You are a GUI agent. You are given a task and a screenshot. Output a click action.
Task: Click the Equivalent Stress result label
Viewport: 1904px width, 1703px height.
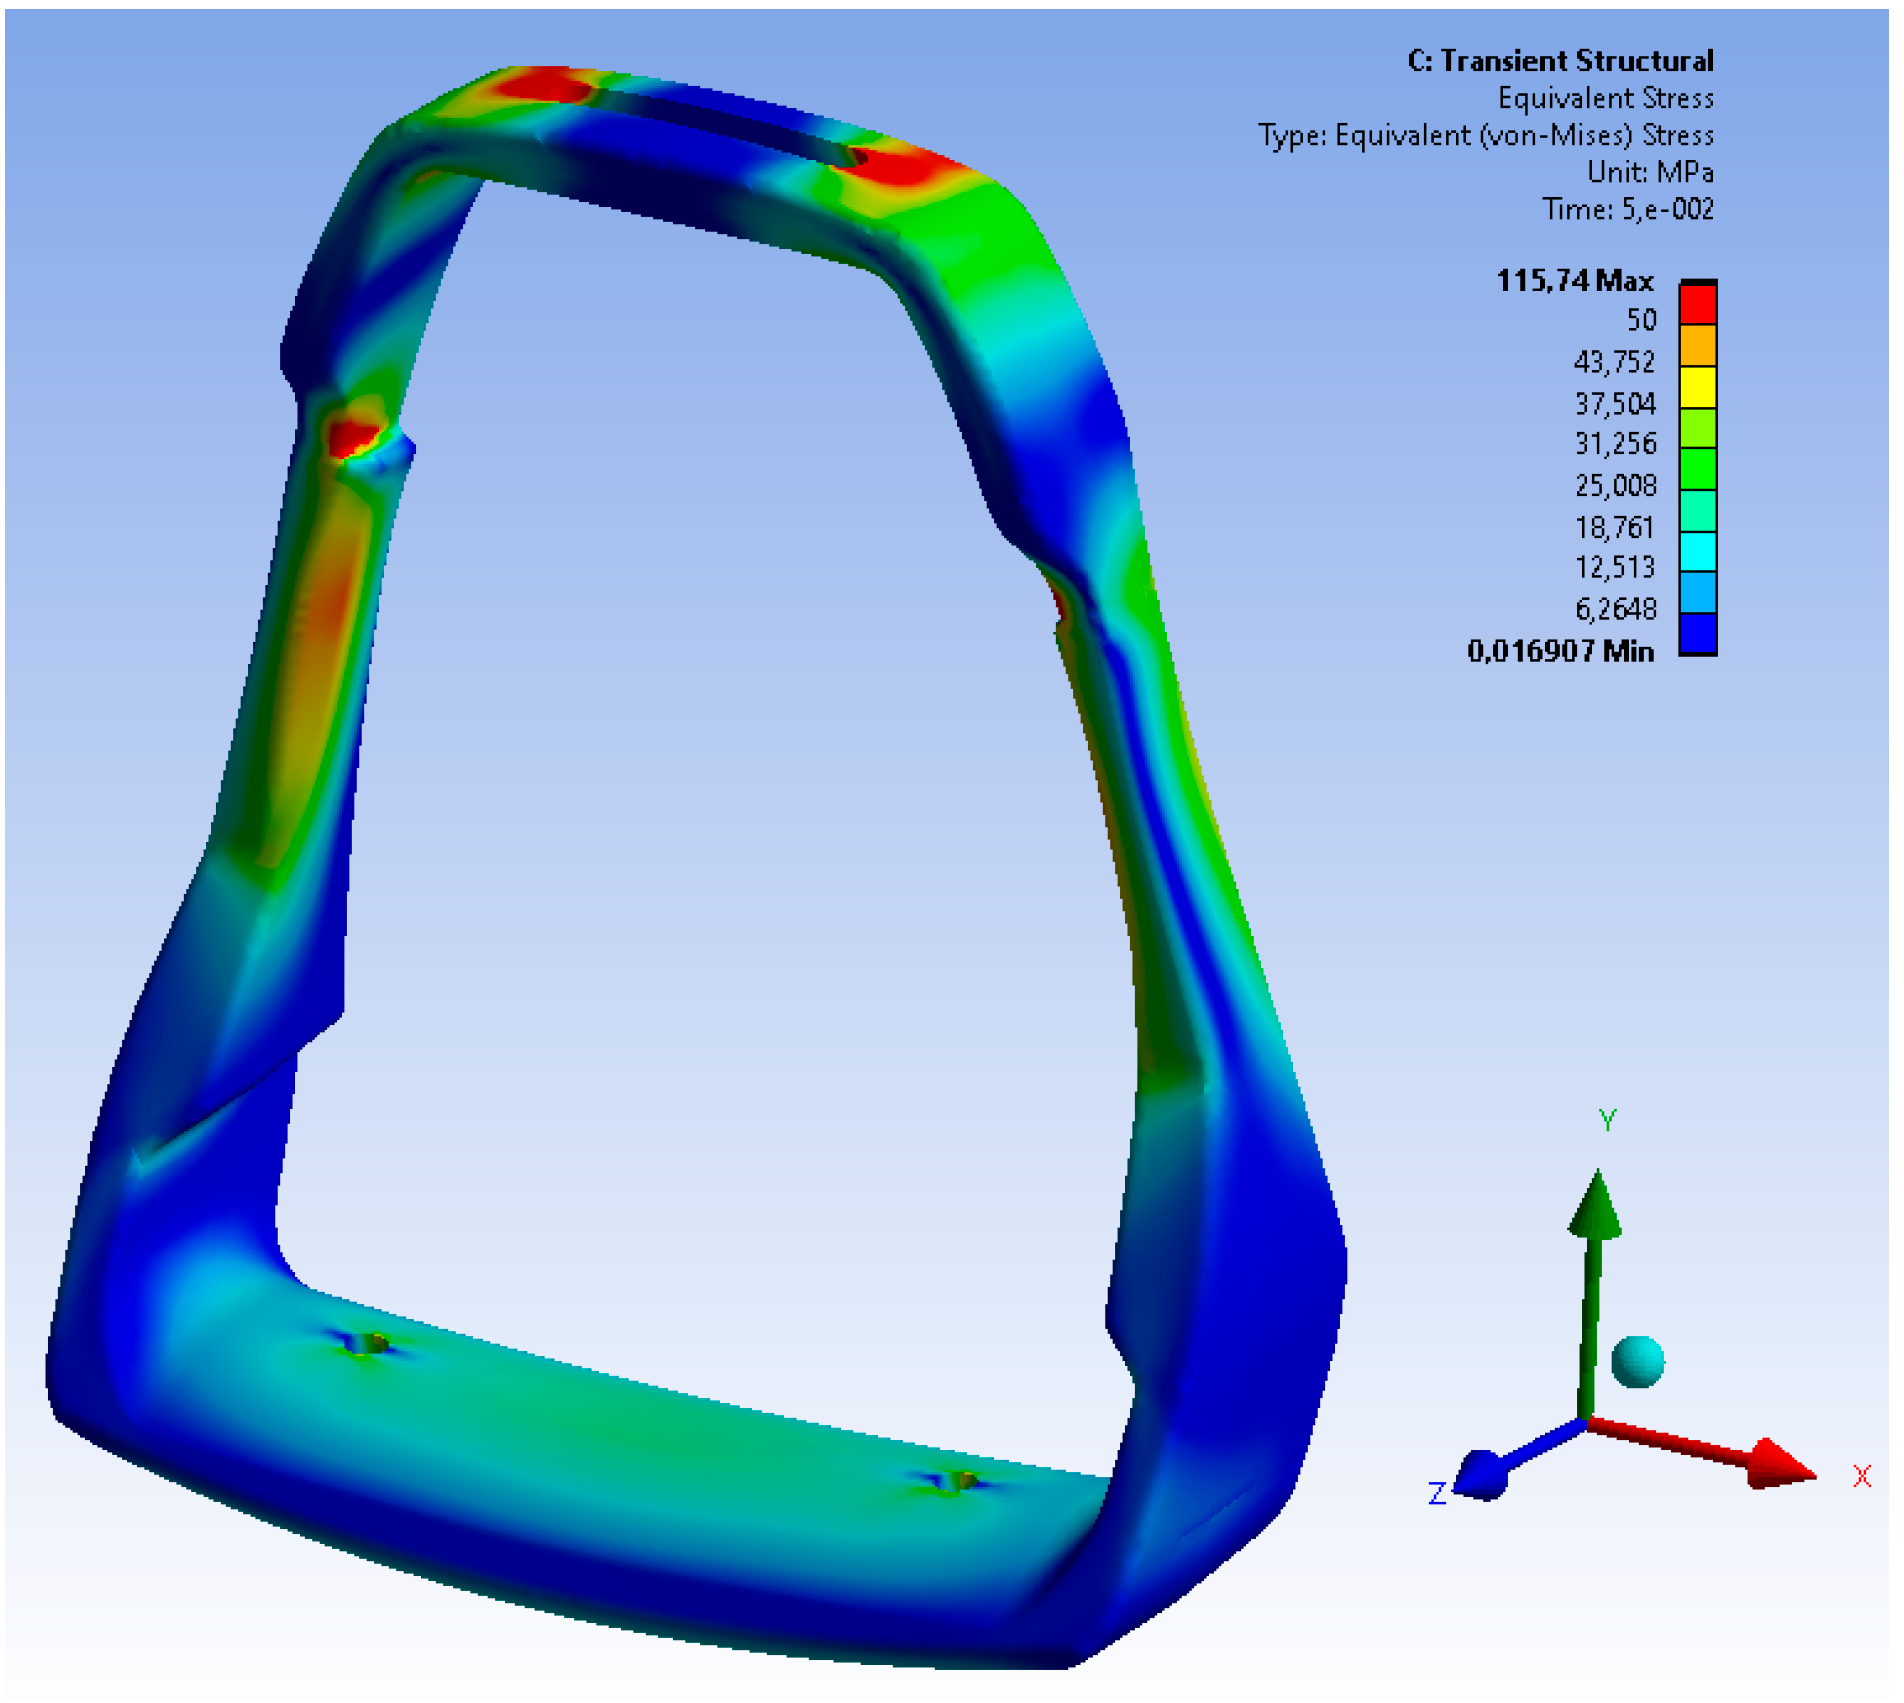[1605, 98]
